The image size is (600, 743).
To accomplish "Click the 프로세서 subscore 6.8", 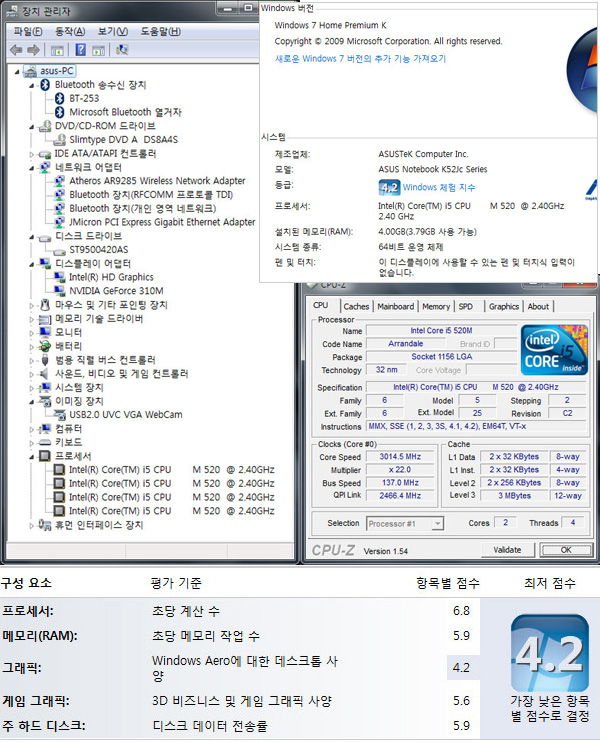I will pyautogui.click(x=461, y=611).
